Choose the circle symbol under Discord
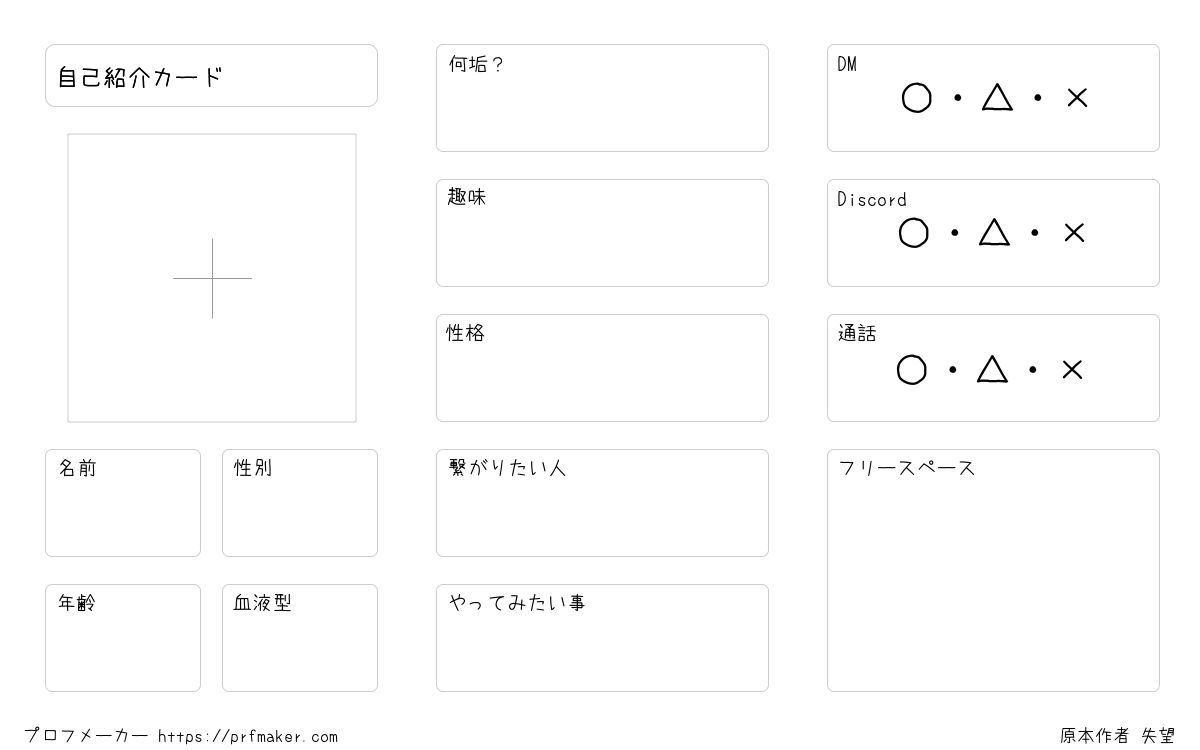This screenshot has height=750, width=1200. [x=914, y=233]
